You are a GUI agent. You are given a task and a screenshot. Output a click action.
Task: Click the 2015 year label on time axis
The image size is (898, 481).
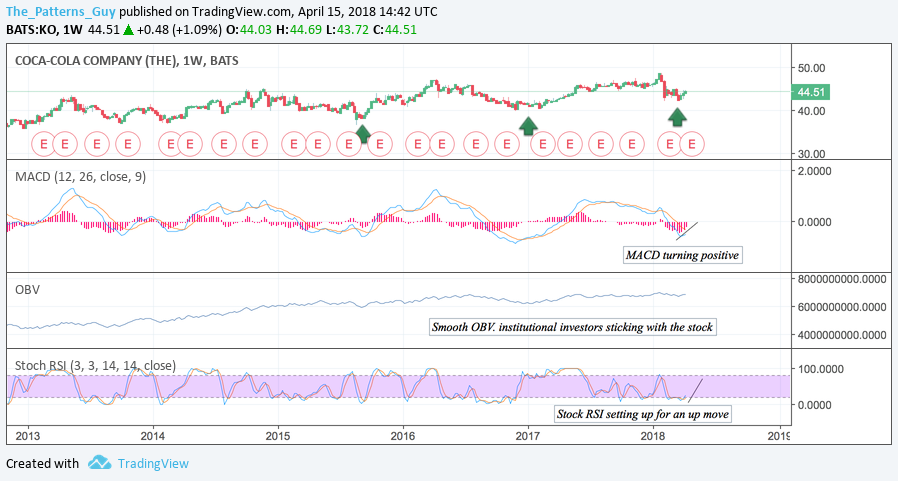point(278,436)
